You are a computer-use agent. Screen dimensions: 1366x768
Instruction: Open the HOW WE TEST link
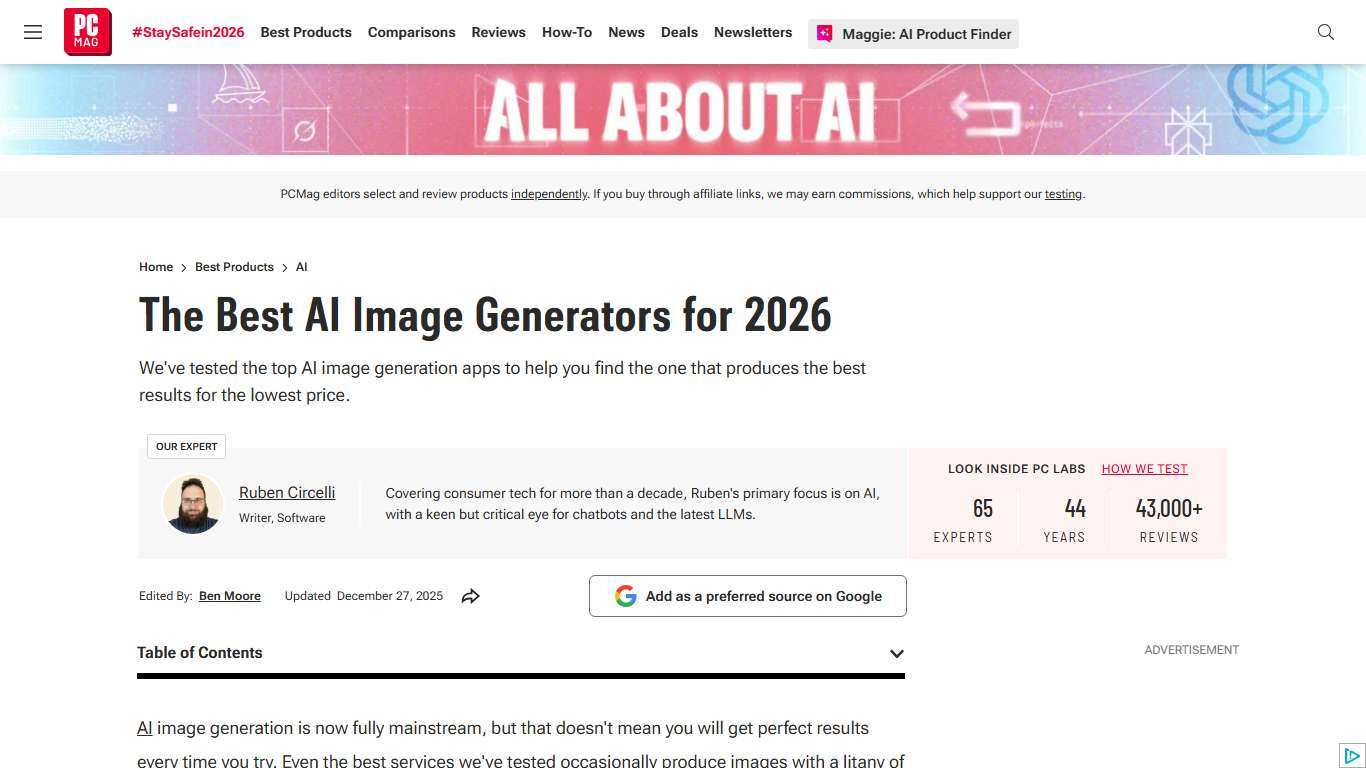click(x=1144, y=468)
